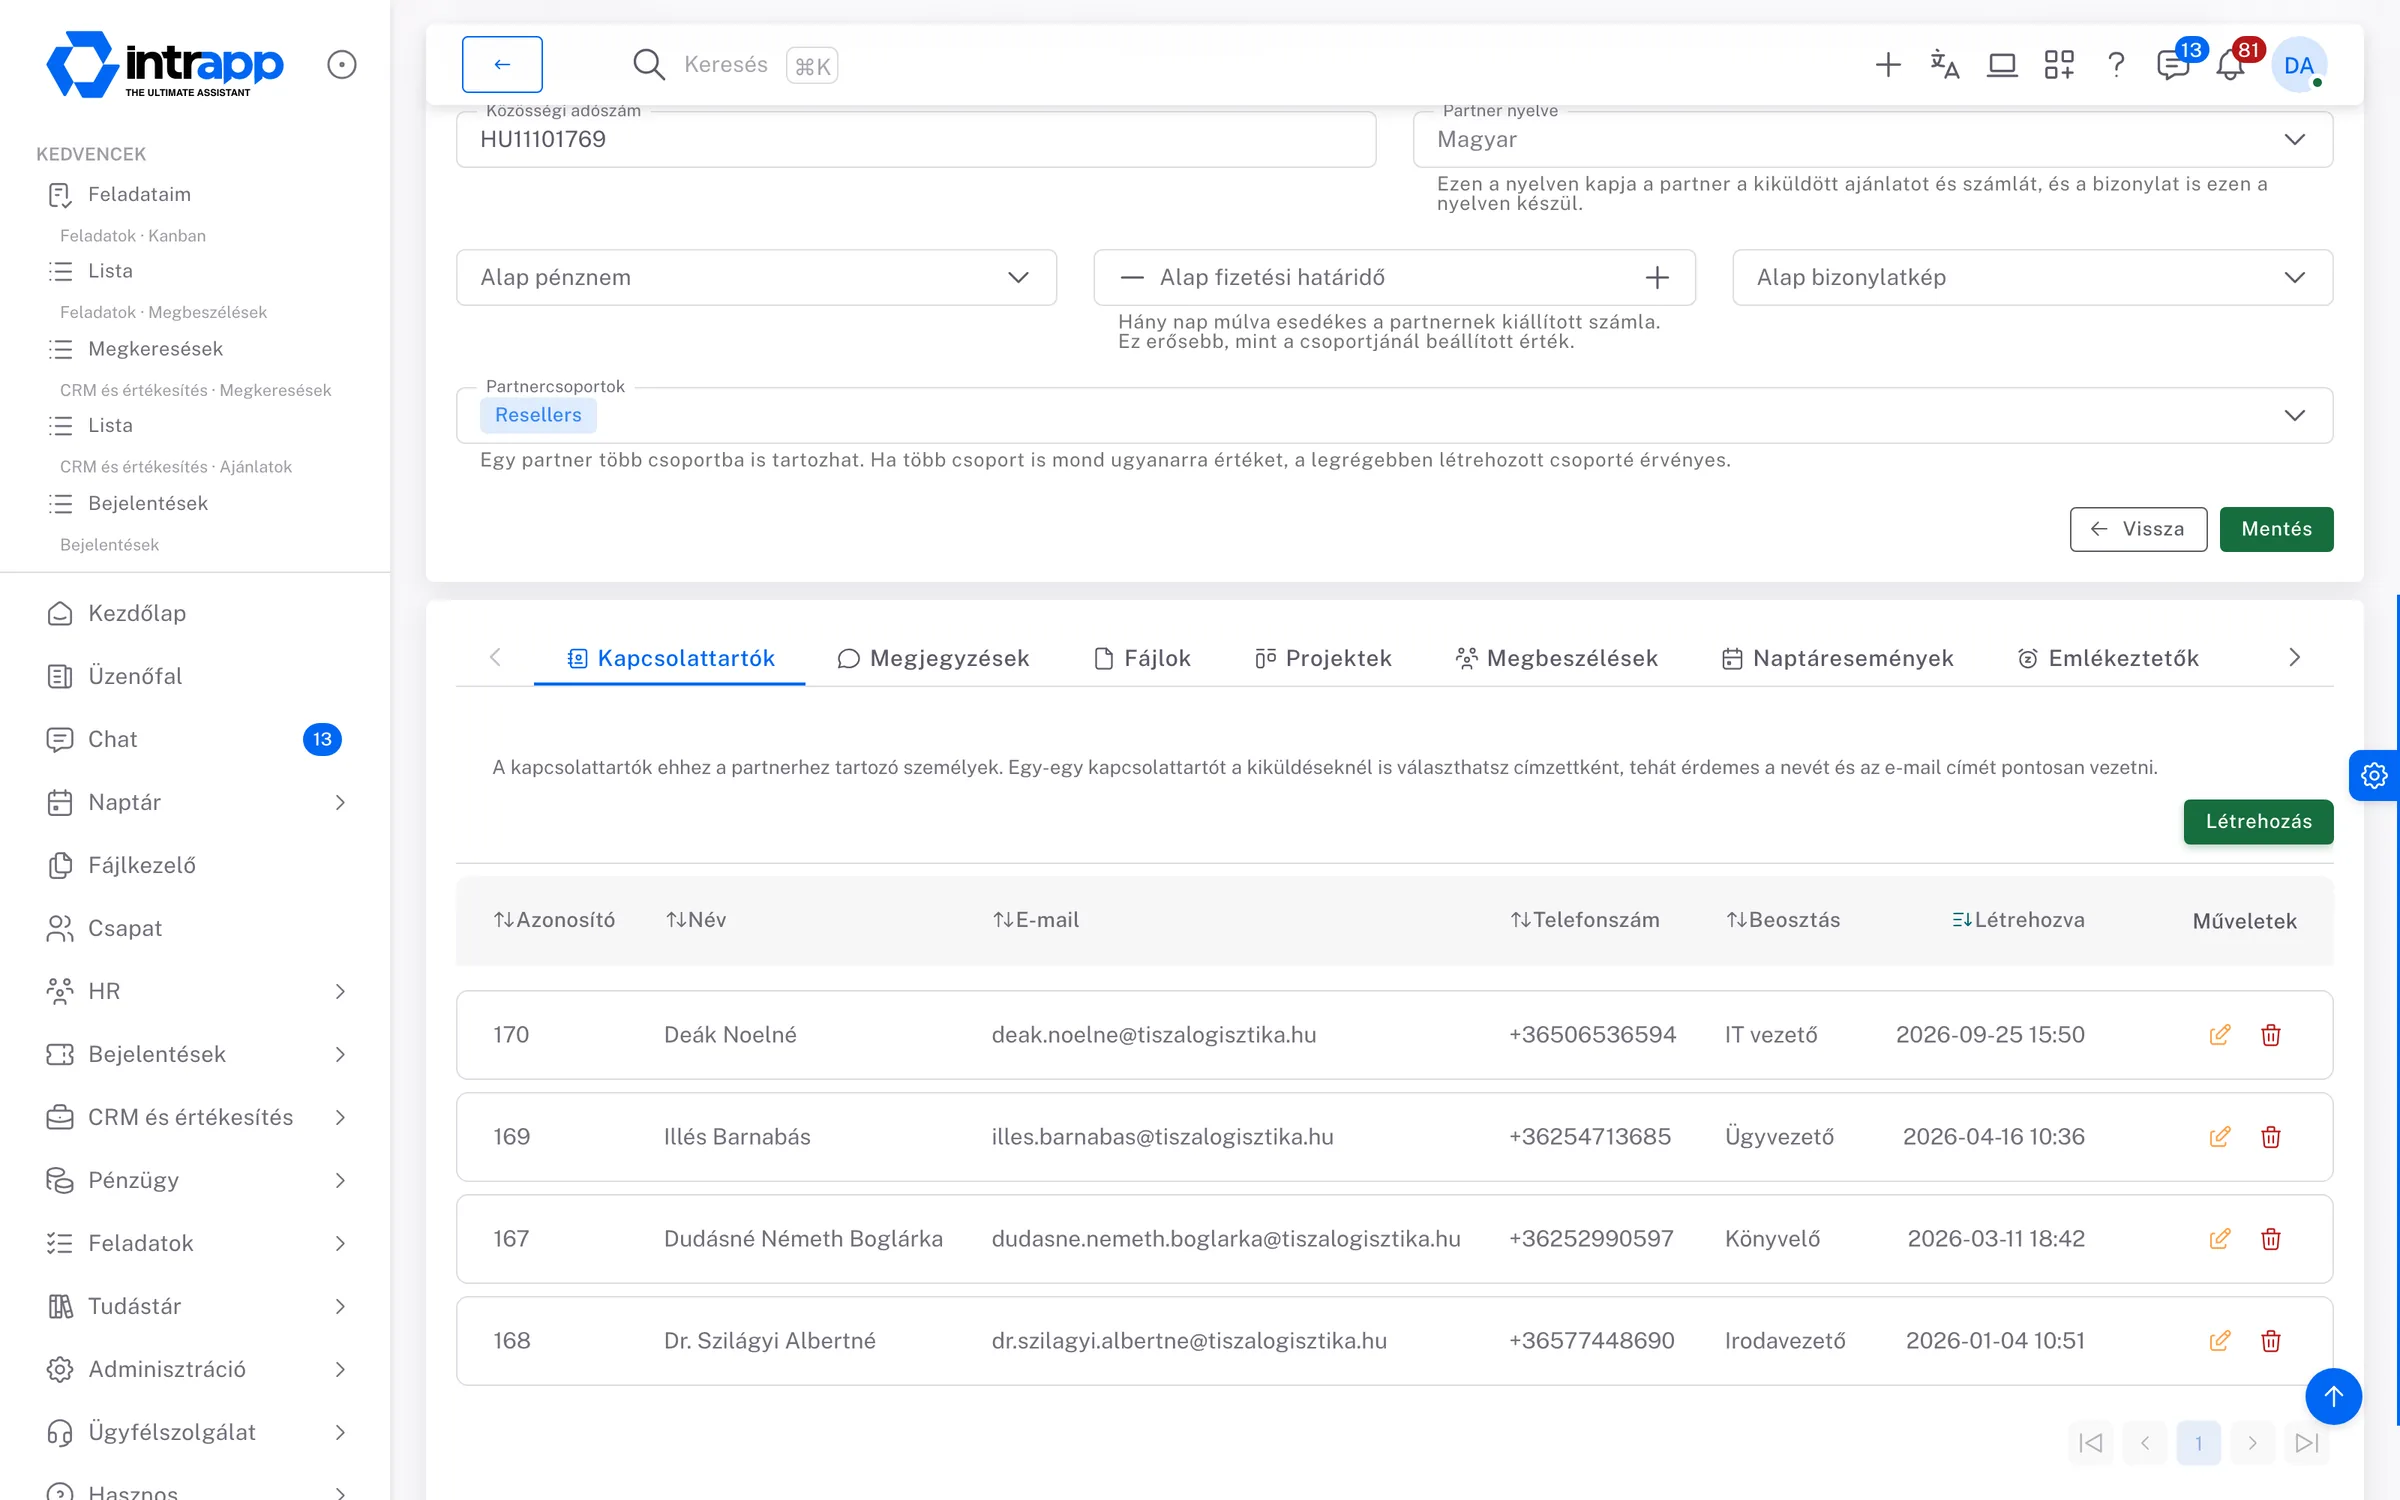Expand CRM és értékesítés sidebar menu

195,1117
